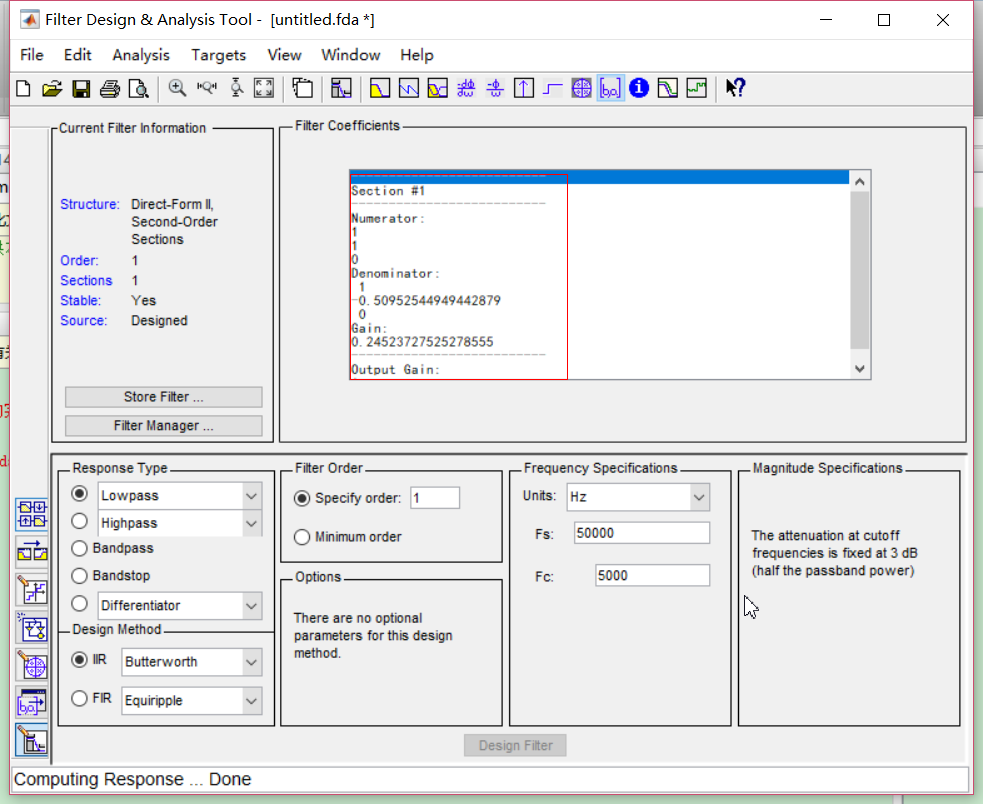Open Set Quantization Parameters sidebar panel

pos(31,591)
